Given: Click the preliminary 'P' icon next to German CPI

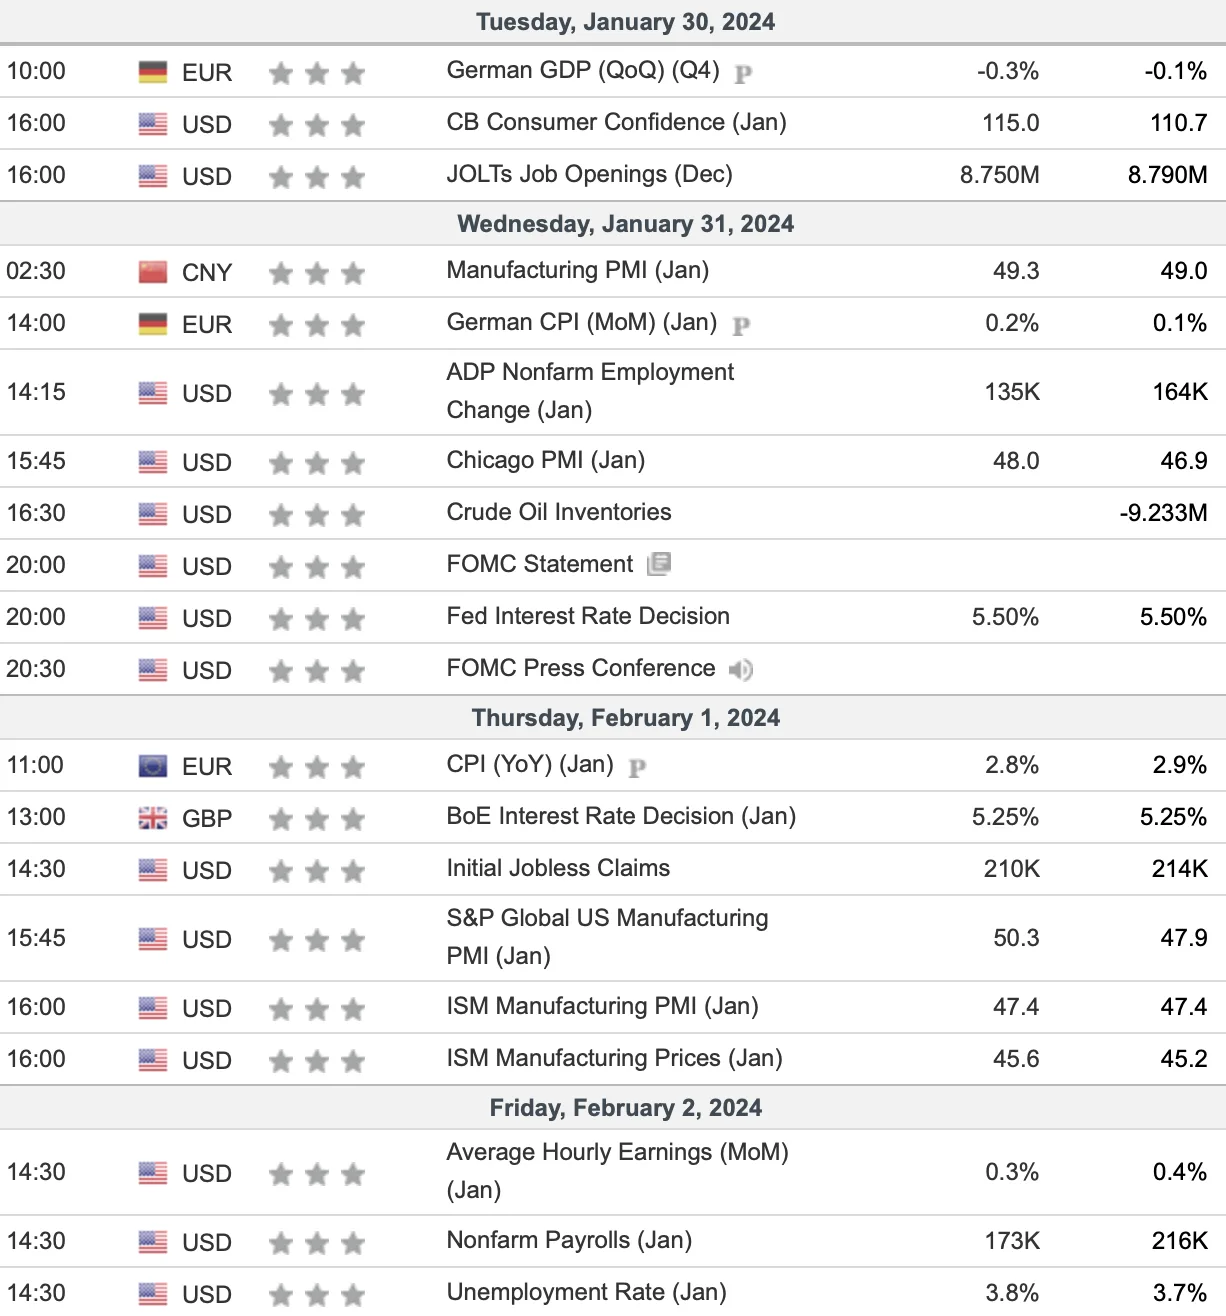Looking at the screenshot, I should [x=741, y=325].
